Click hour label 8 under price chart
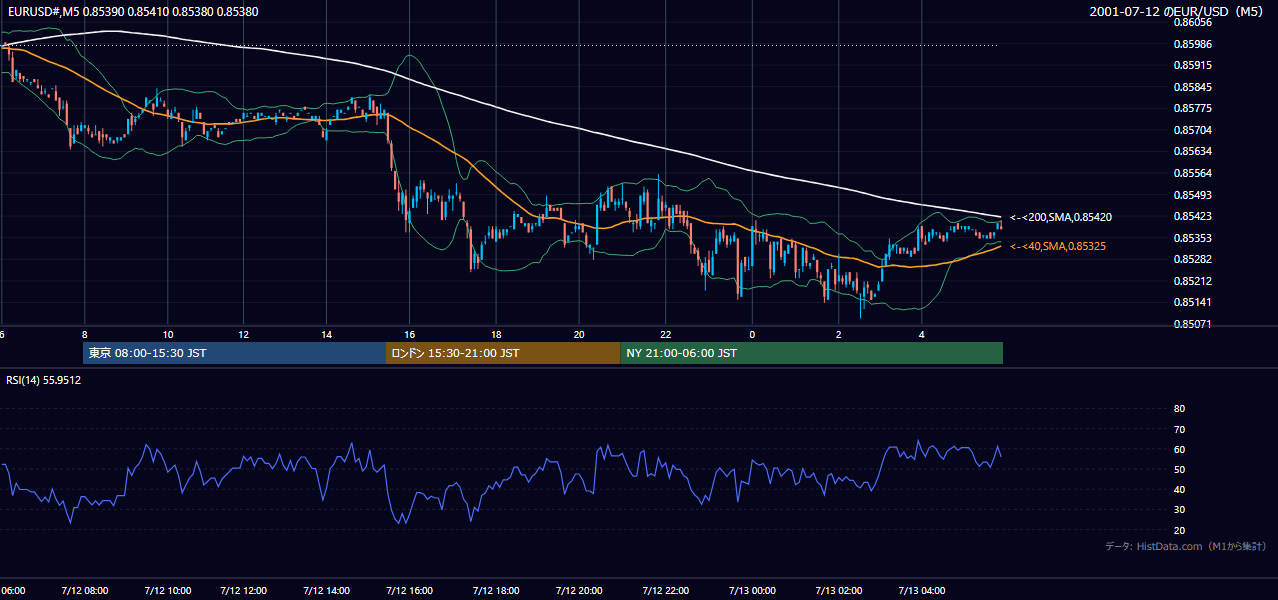The image size is (1278, 600). (x=84, y=335)
